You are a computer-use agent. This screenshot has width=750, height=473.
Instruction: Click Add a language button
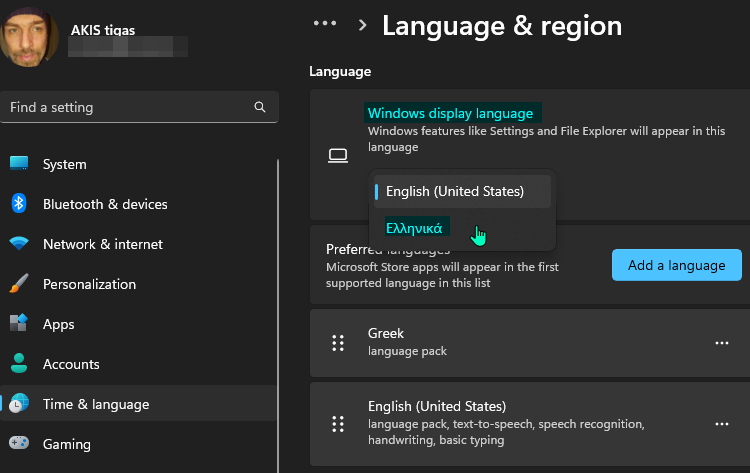676,265
